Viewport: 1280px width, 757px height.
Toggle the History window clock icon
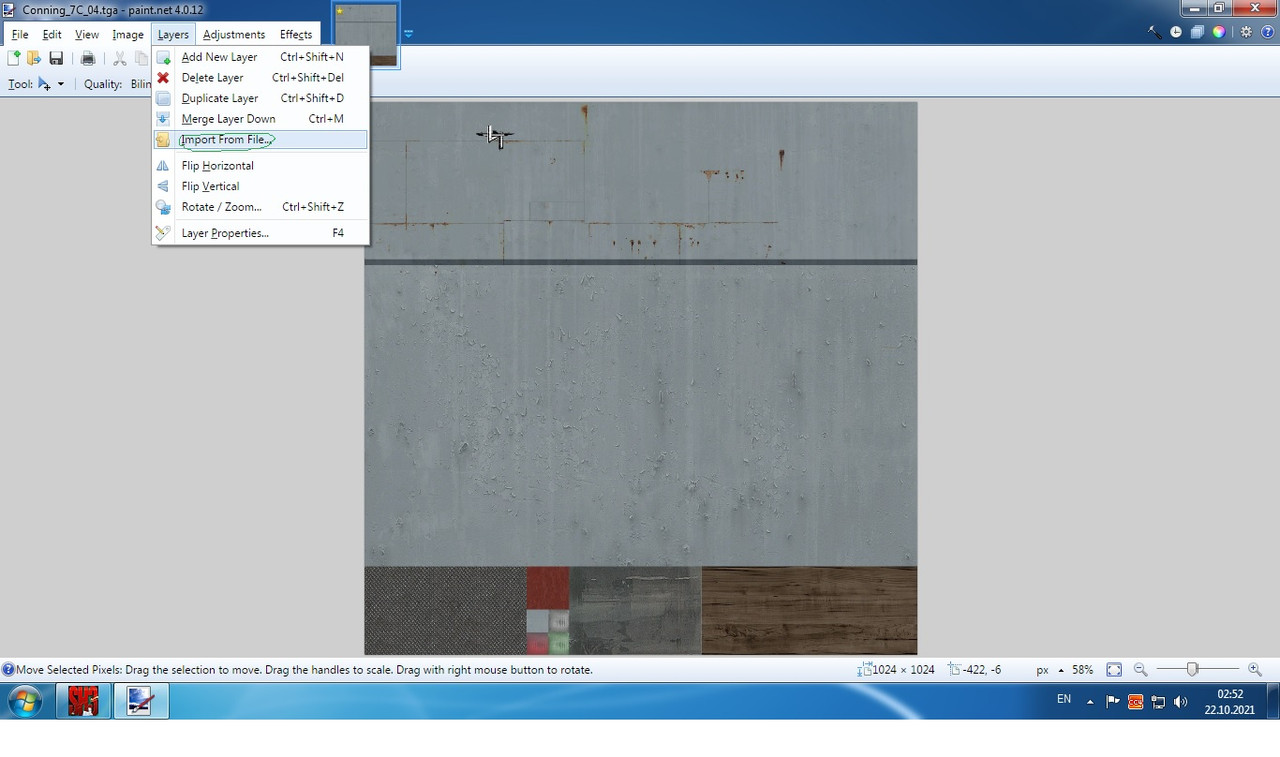tap(1176, 32)
